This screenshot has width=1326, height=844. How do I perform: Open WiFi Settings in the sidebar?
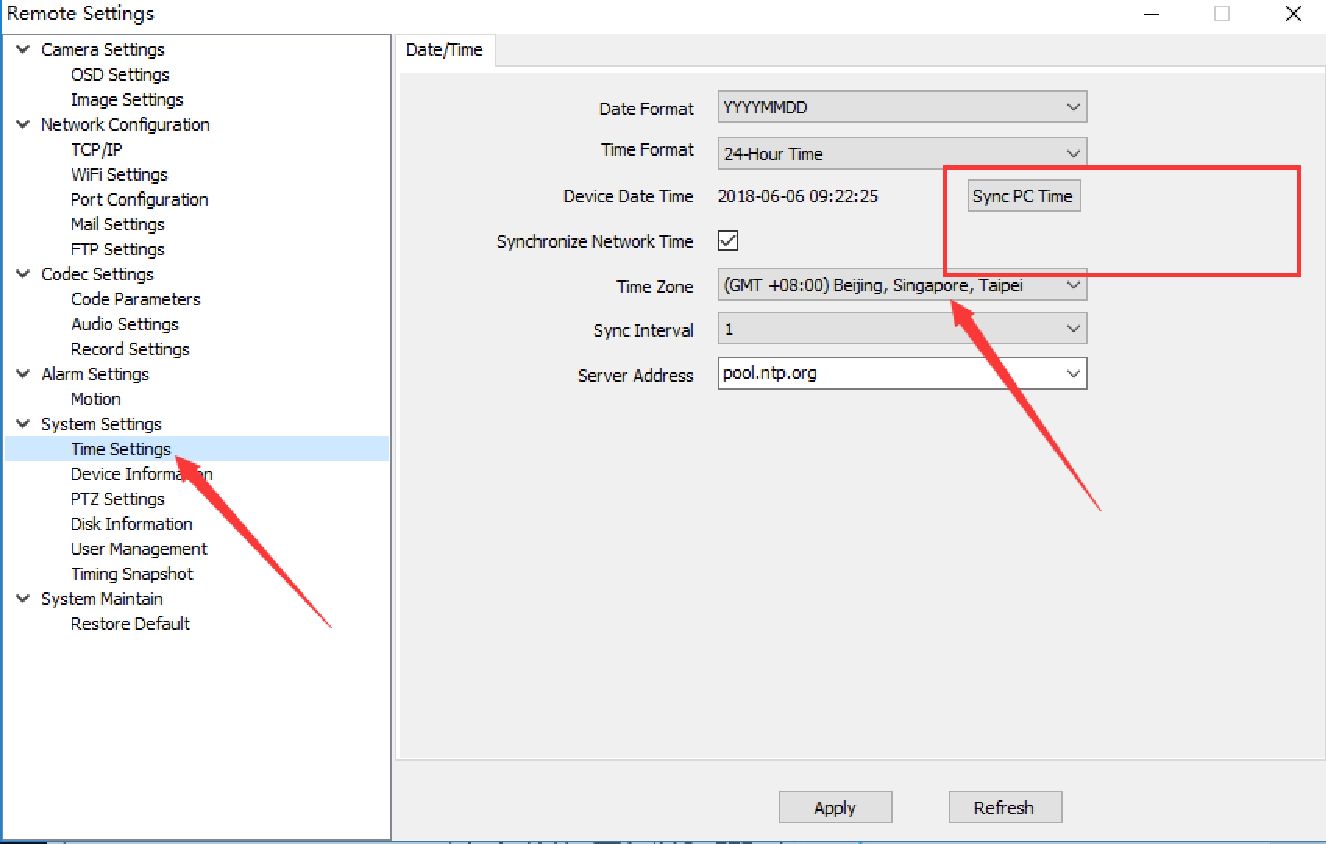(119, 174)
